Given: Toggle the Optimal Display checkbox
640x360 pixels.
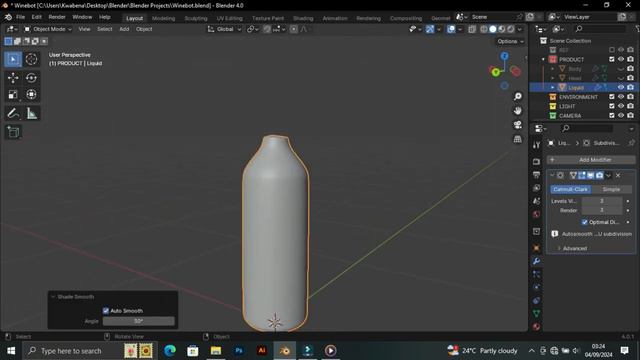Looking at the screenshot, I should tap(584, 222).
